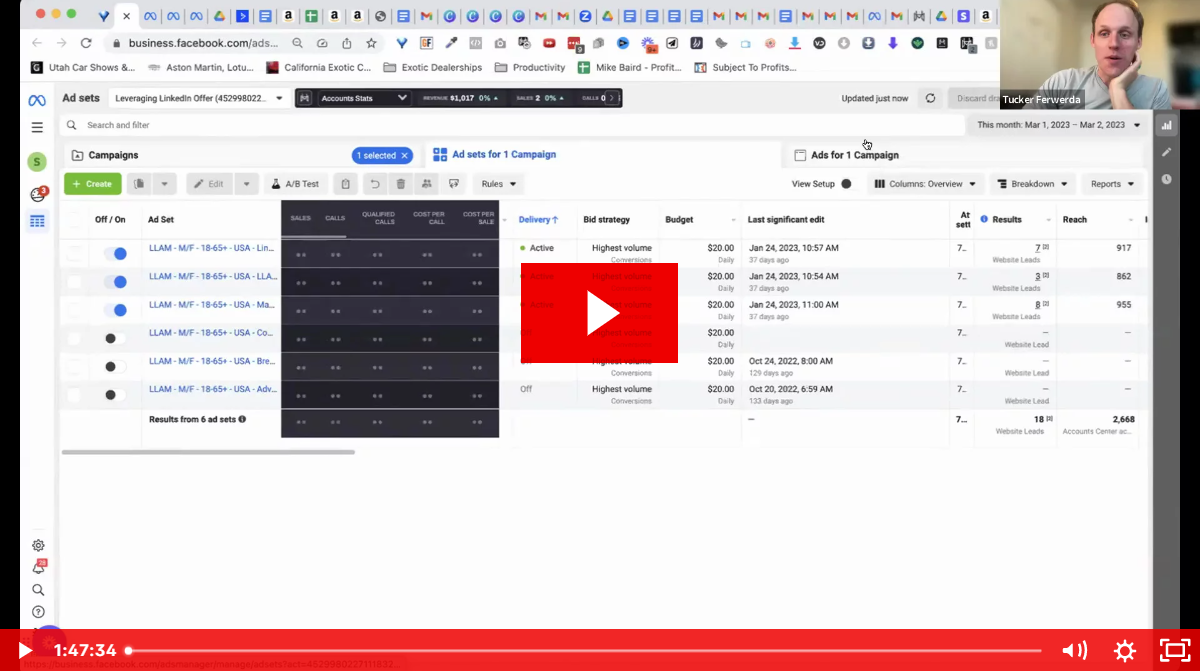Switch to the Campaigns tab
Viewport: 1200px width, 671px height.
[x=113, y=155]
